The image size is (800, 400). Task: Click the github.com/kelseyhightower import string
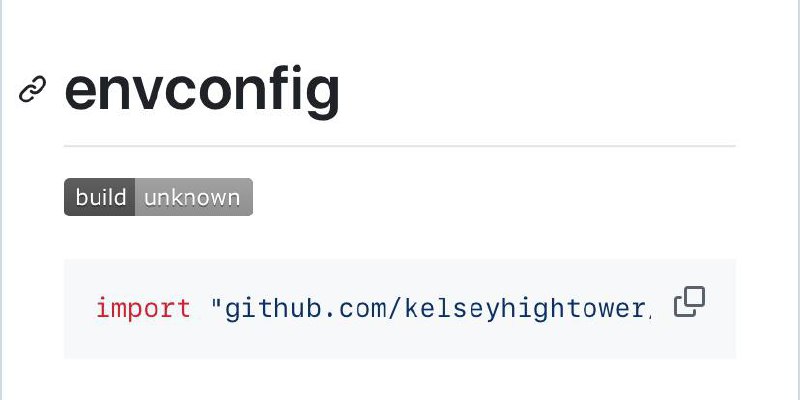[431, 308]
